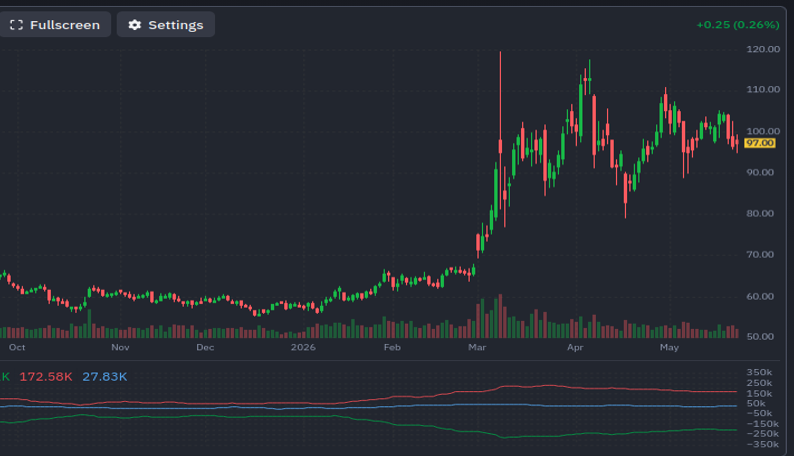This screenshot has width=794, height=456.
Task: Click the 150k indicator axis label
Action: click(x=759, y=394)
